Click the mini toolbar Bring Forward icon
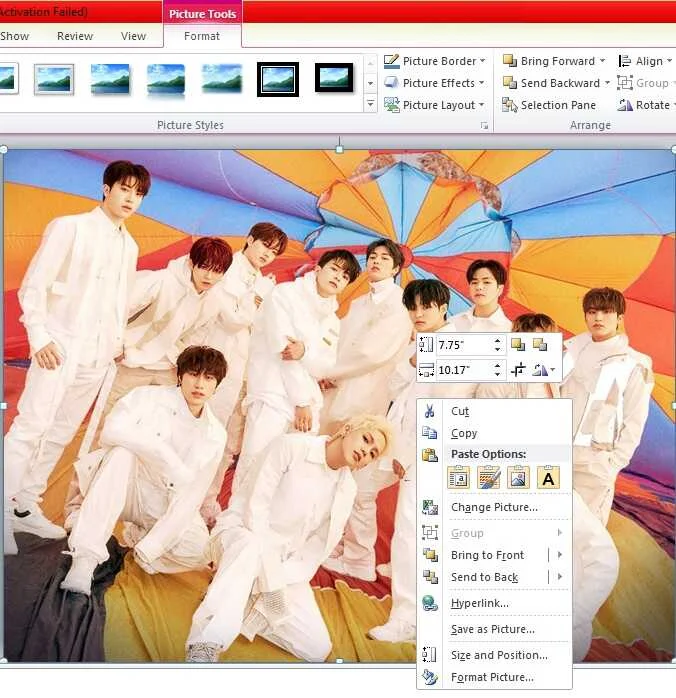This screenshot has width=676, height=698. click(x=518, y=345)
